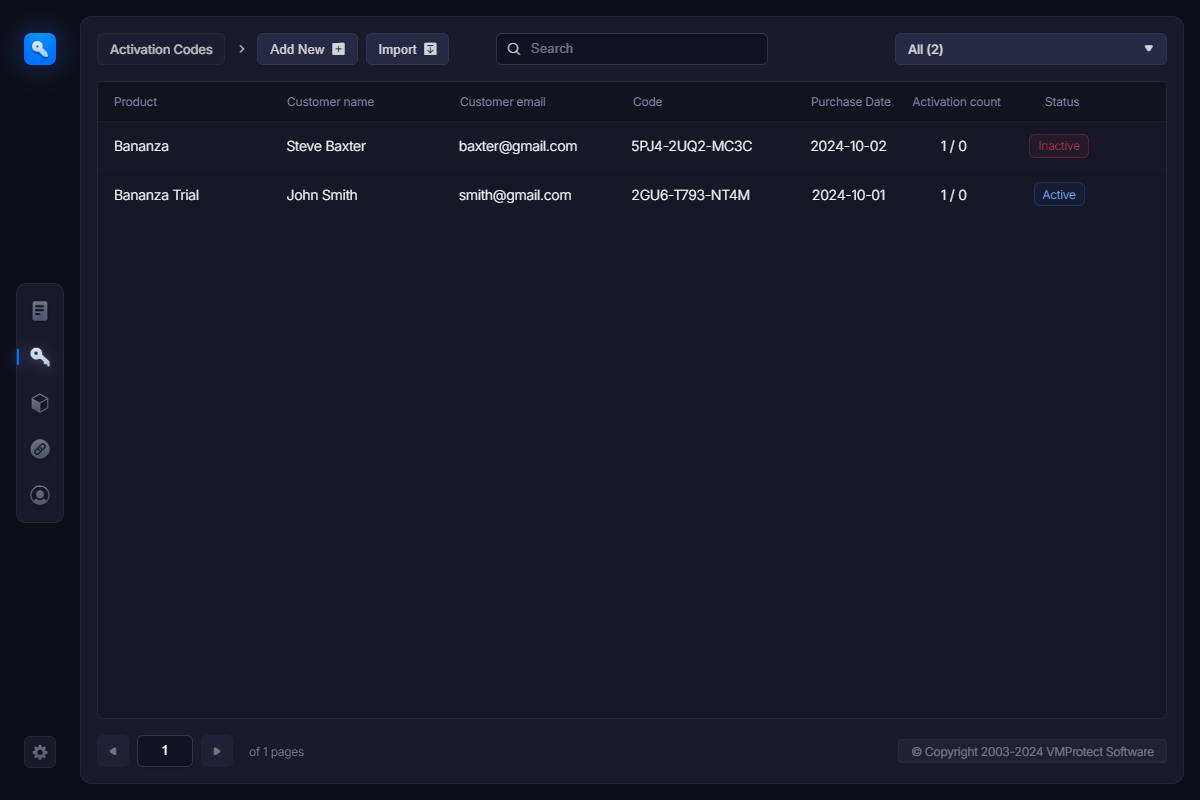Screen dimensions: 1200x800
Task: Click the Activation Codes breadcrumb
Action: [x=161, y=49]
